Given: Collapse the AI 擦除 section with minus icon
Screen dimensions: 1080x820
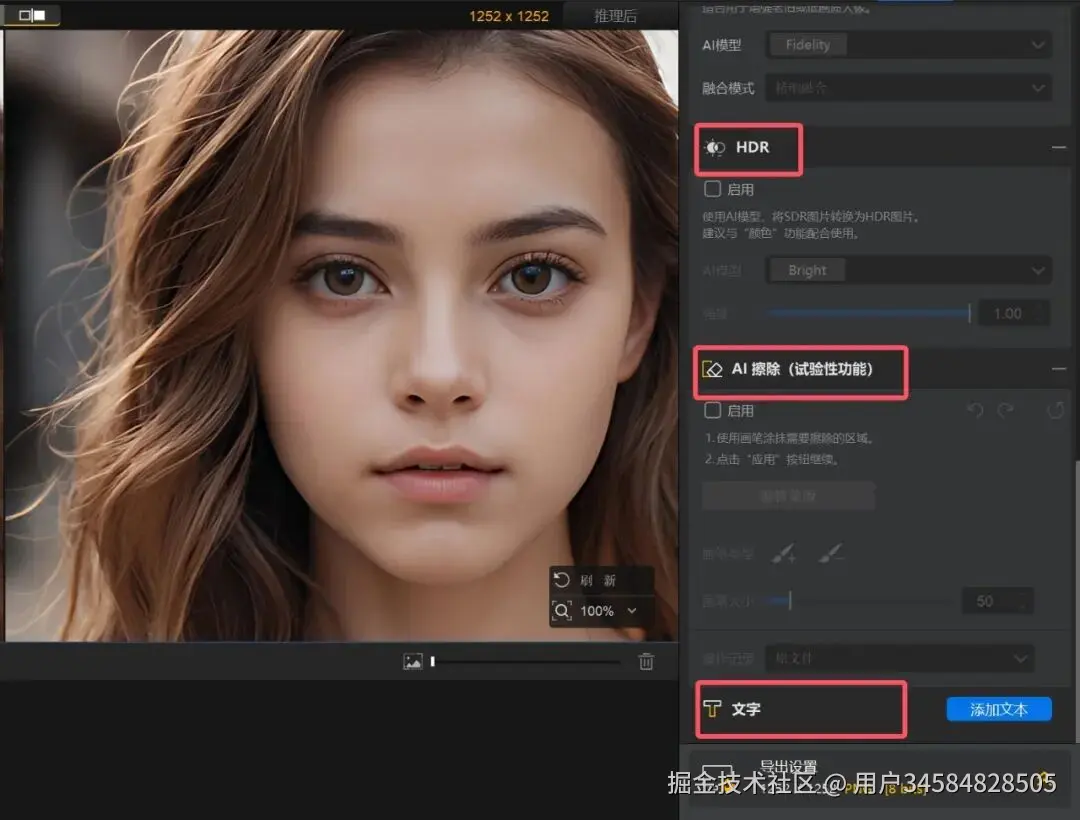Looking at the screenshot, I should click(1059, 369).
